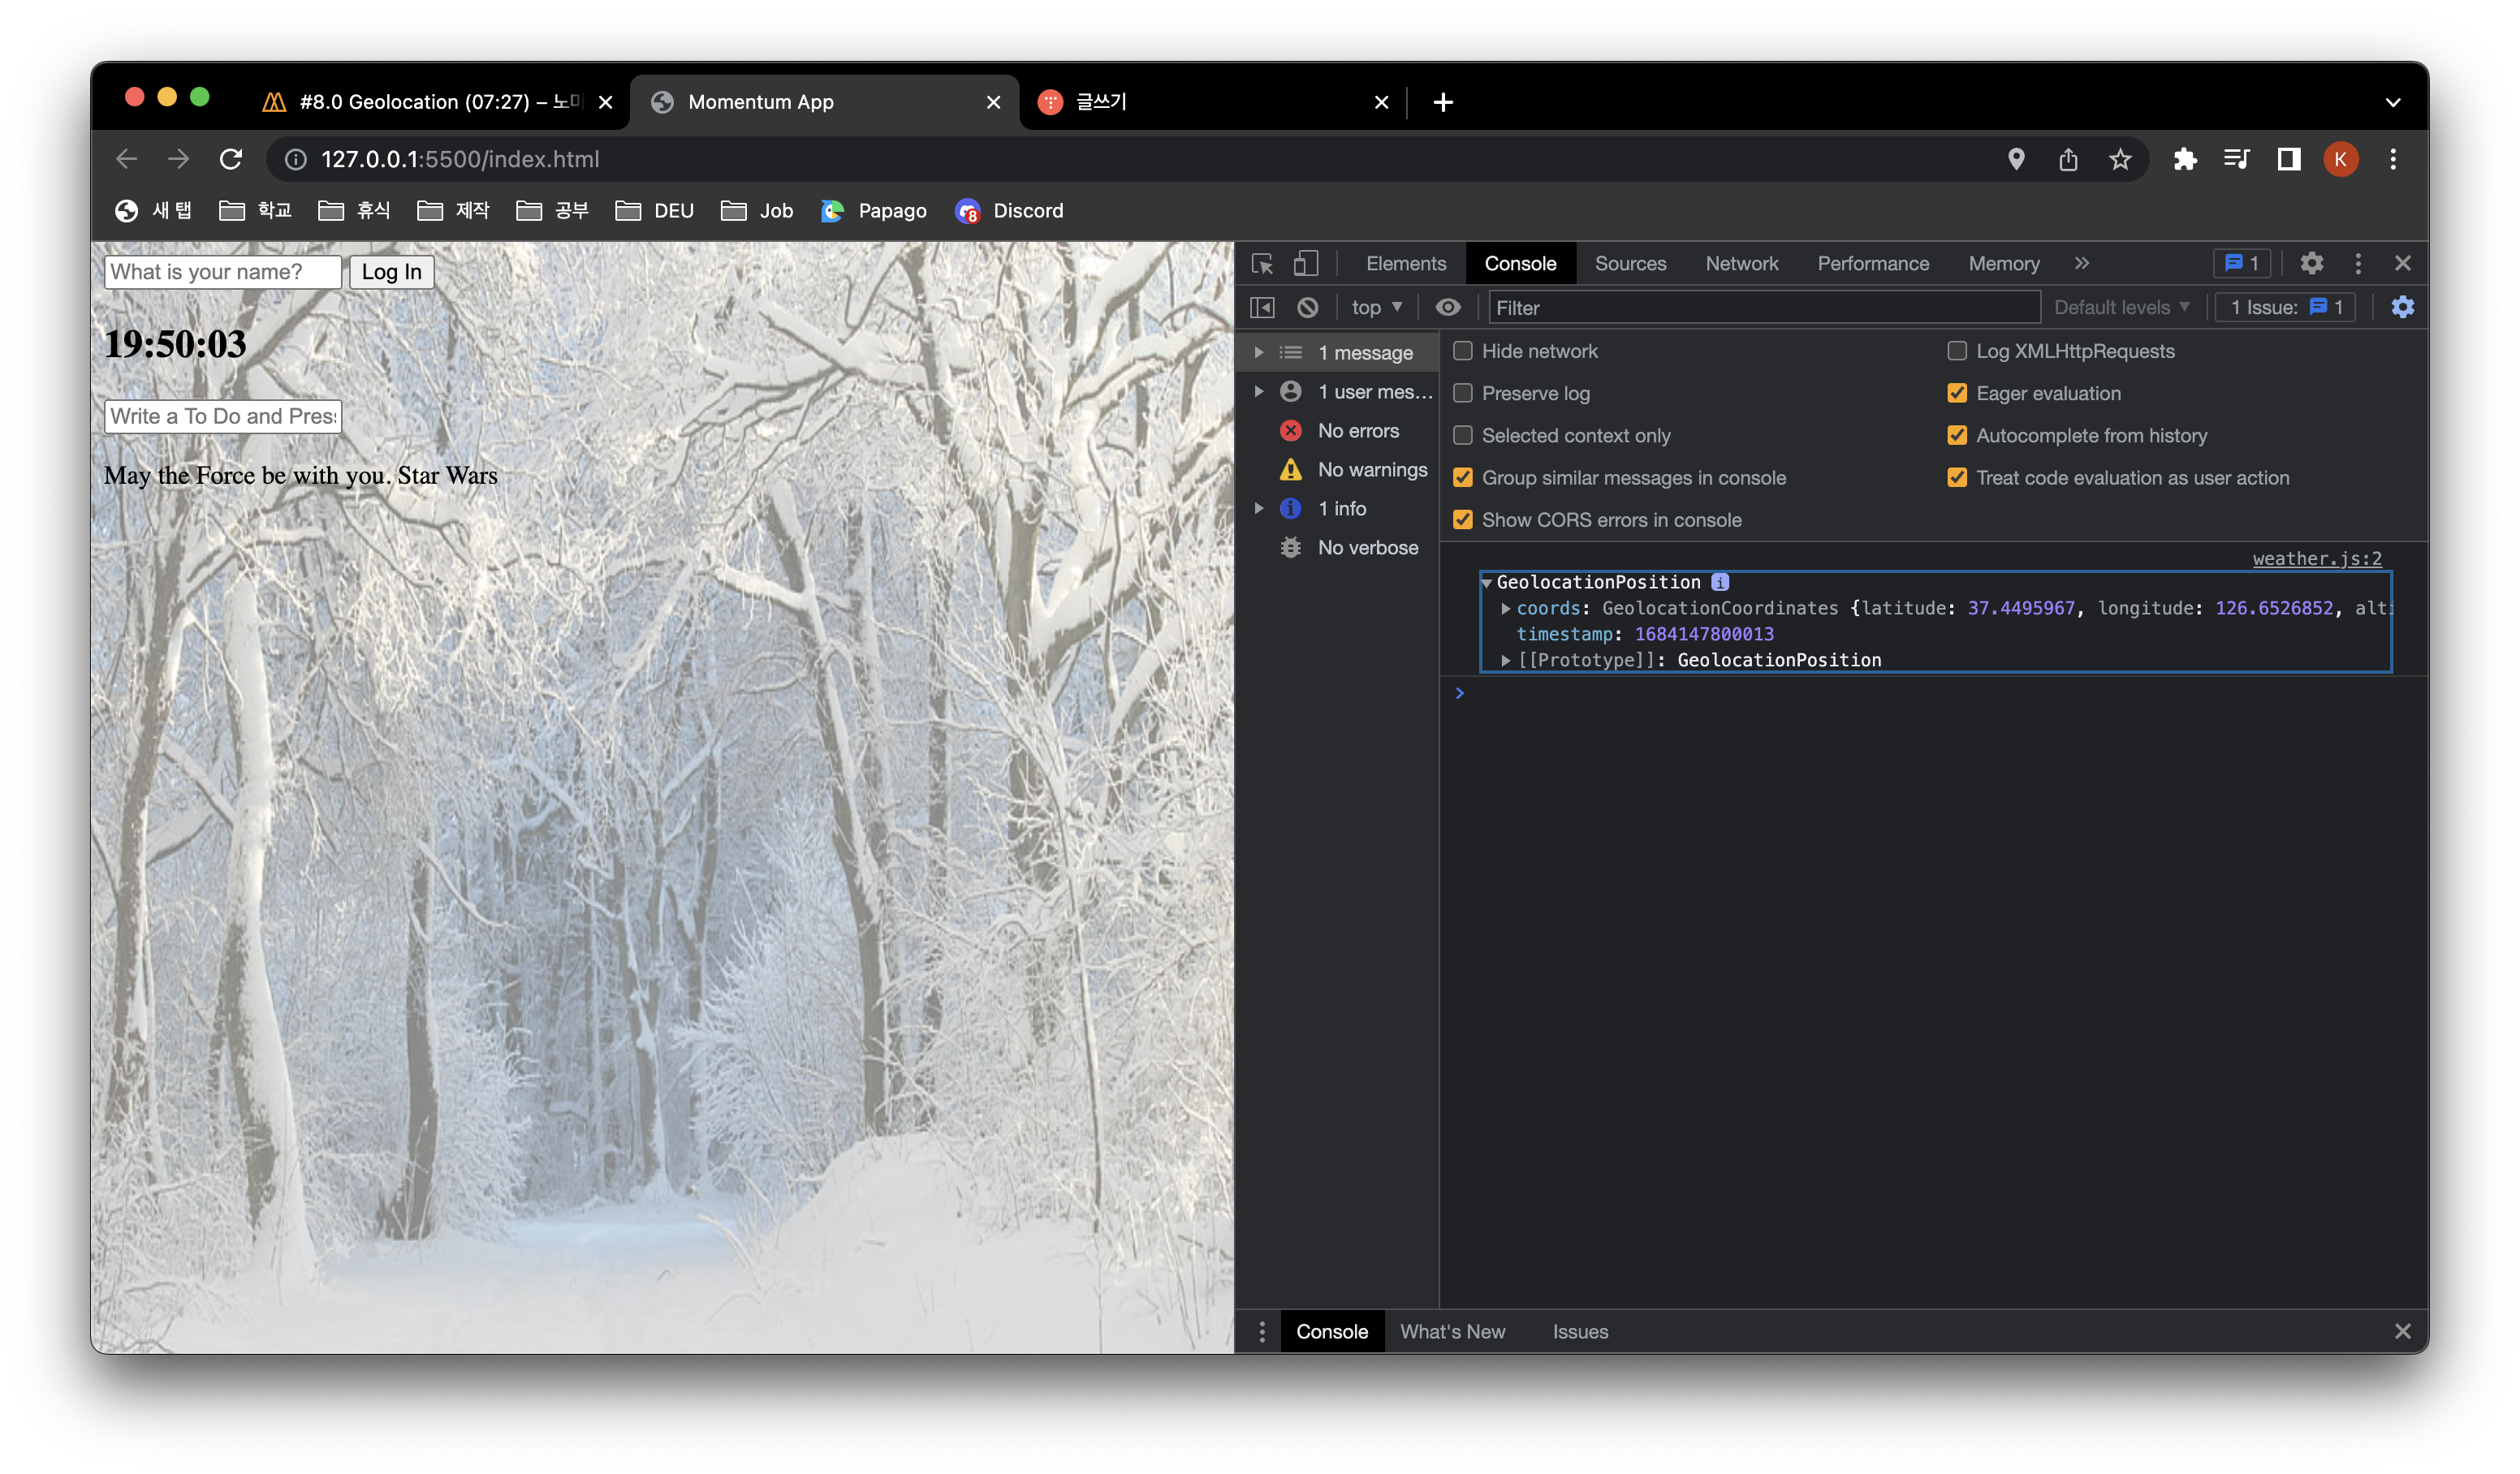Switch to the Memory tab

[2003, 264]
